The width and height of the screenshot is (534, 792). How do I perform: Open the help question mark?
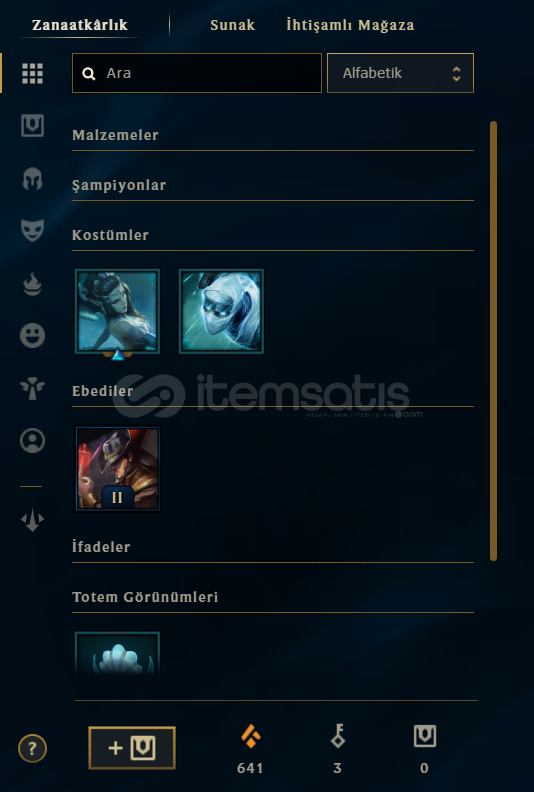point(32,748)
